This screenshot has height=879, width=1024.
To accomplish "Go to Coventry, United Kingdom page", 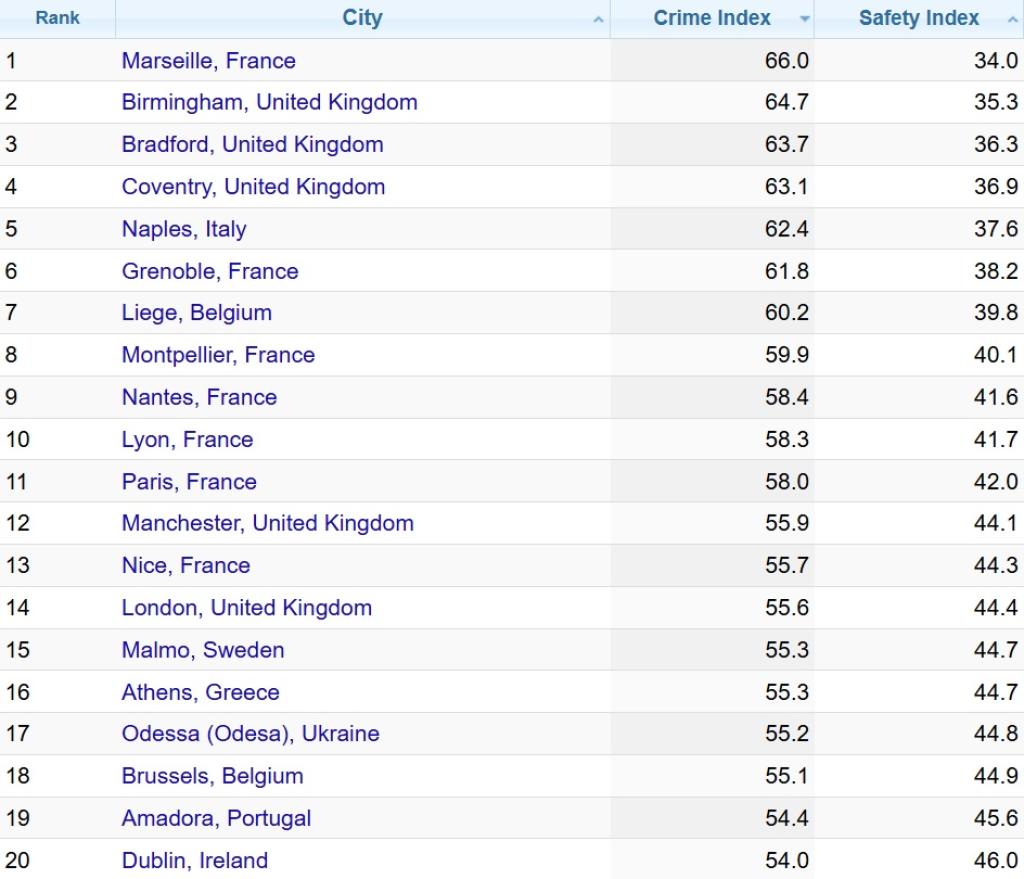I will pos(253,187).
